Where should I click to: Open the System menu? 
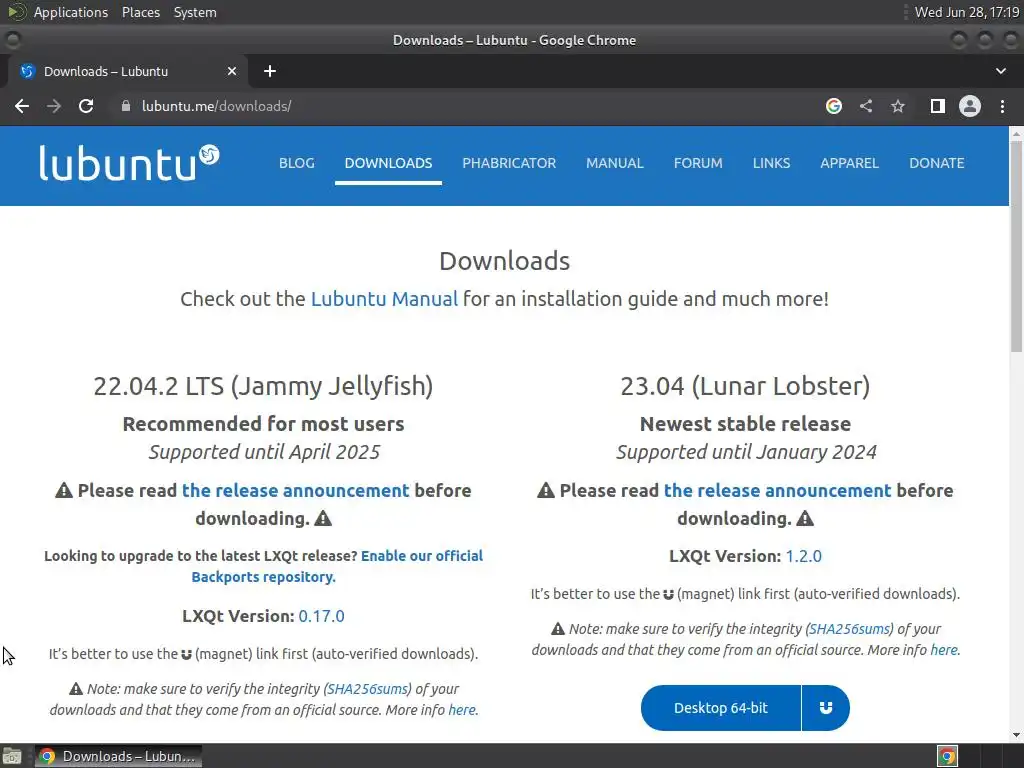[195, 12]
